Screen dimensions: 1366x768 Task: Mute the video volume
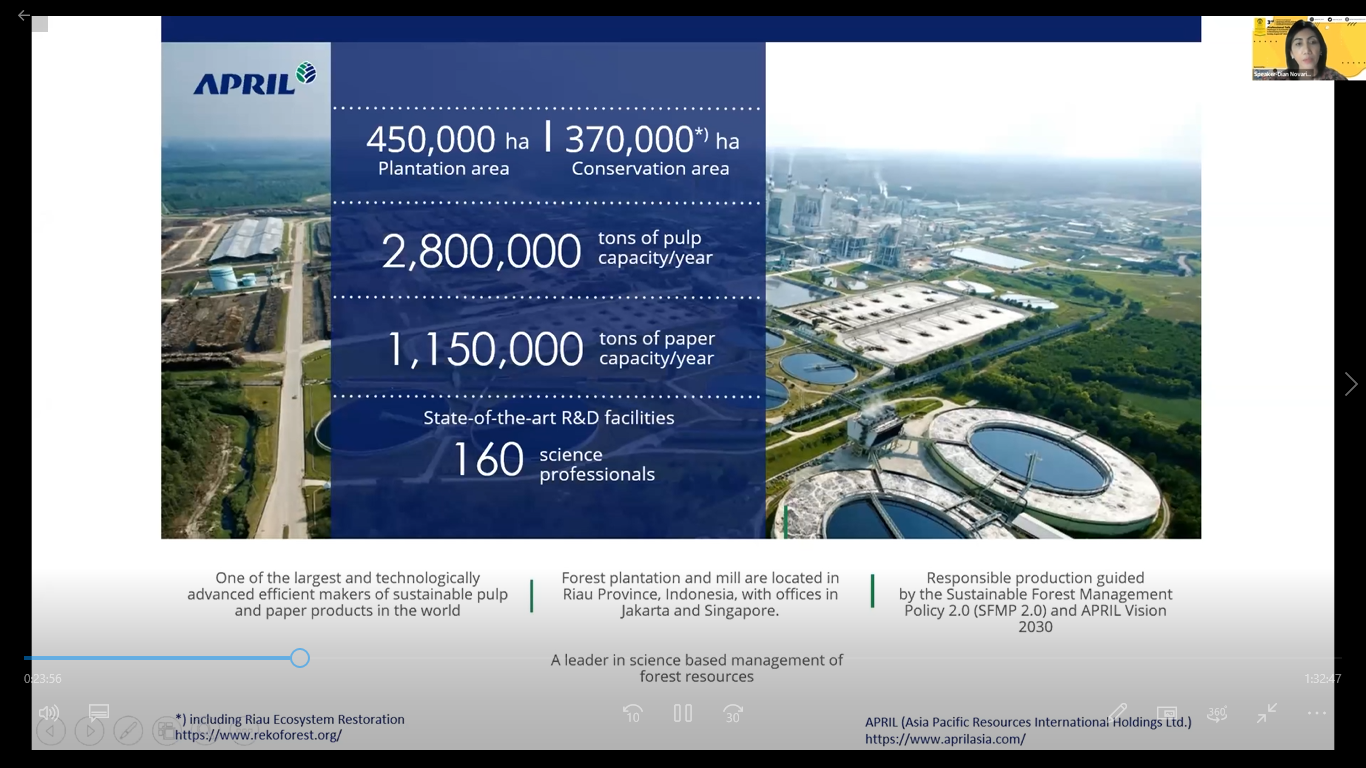tap(48, 713)
